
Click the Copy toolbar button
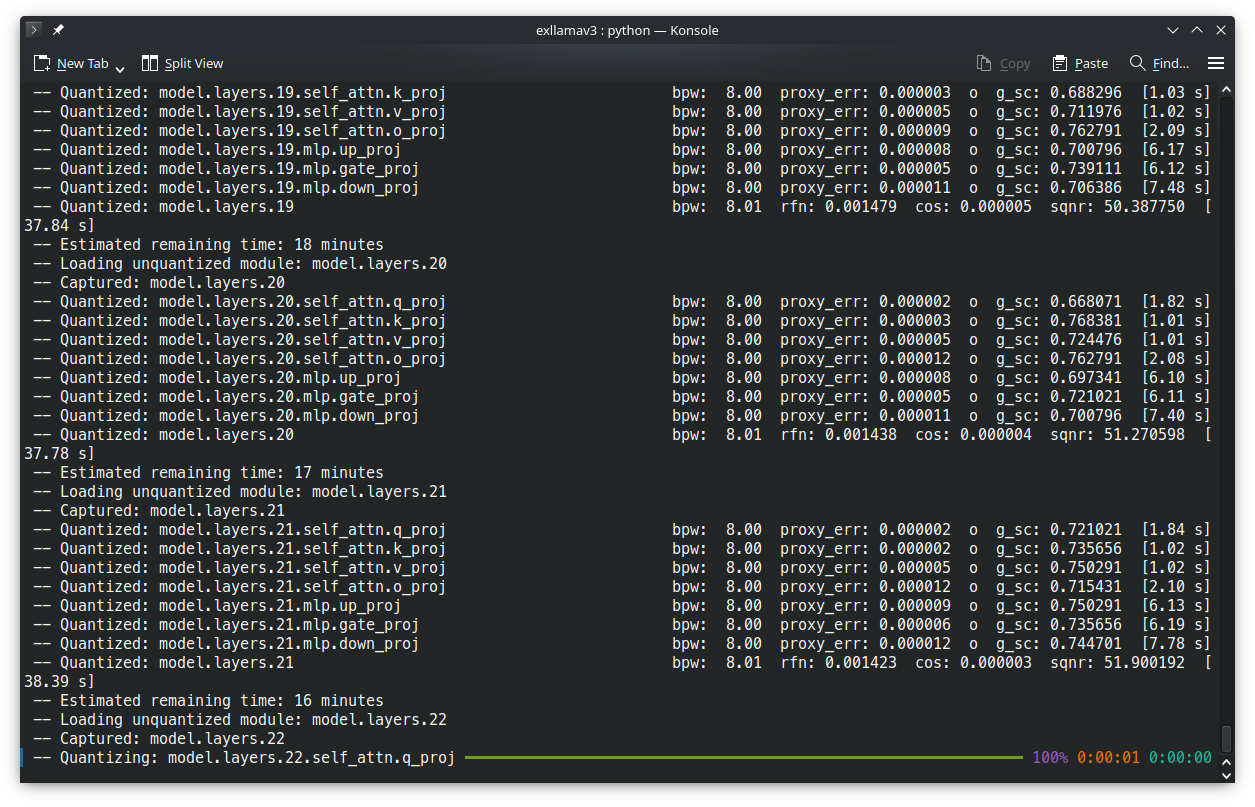pos(1003,63)
